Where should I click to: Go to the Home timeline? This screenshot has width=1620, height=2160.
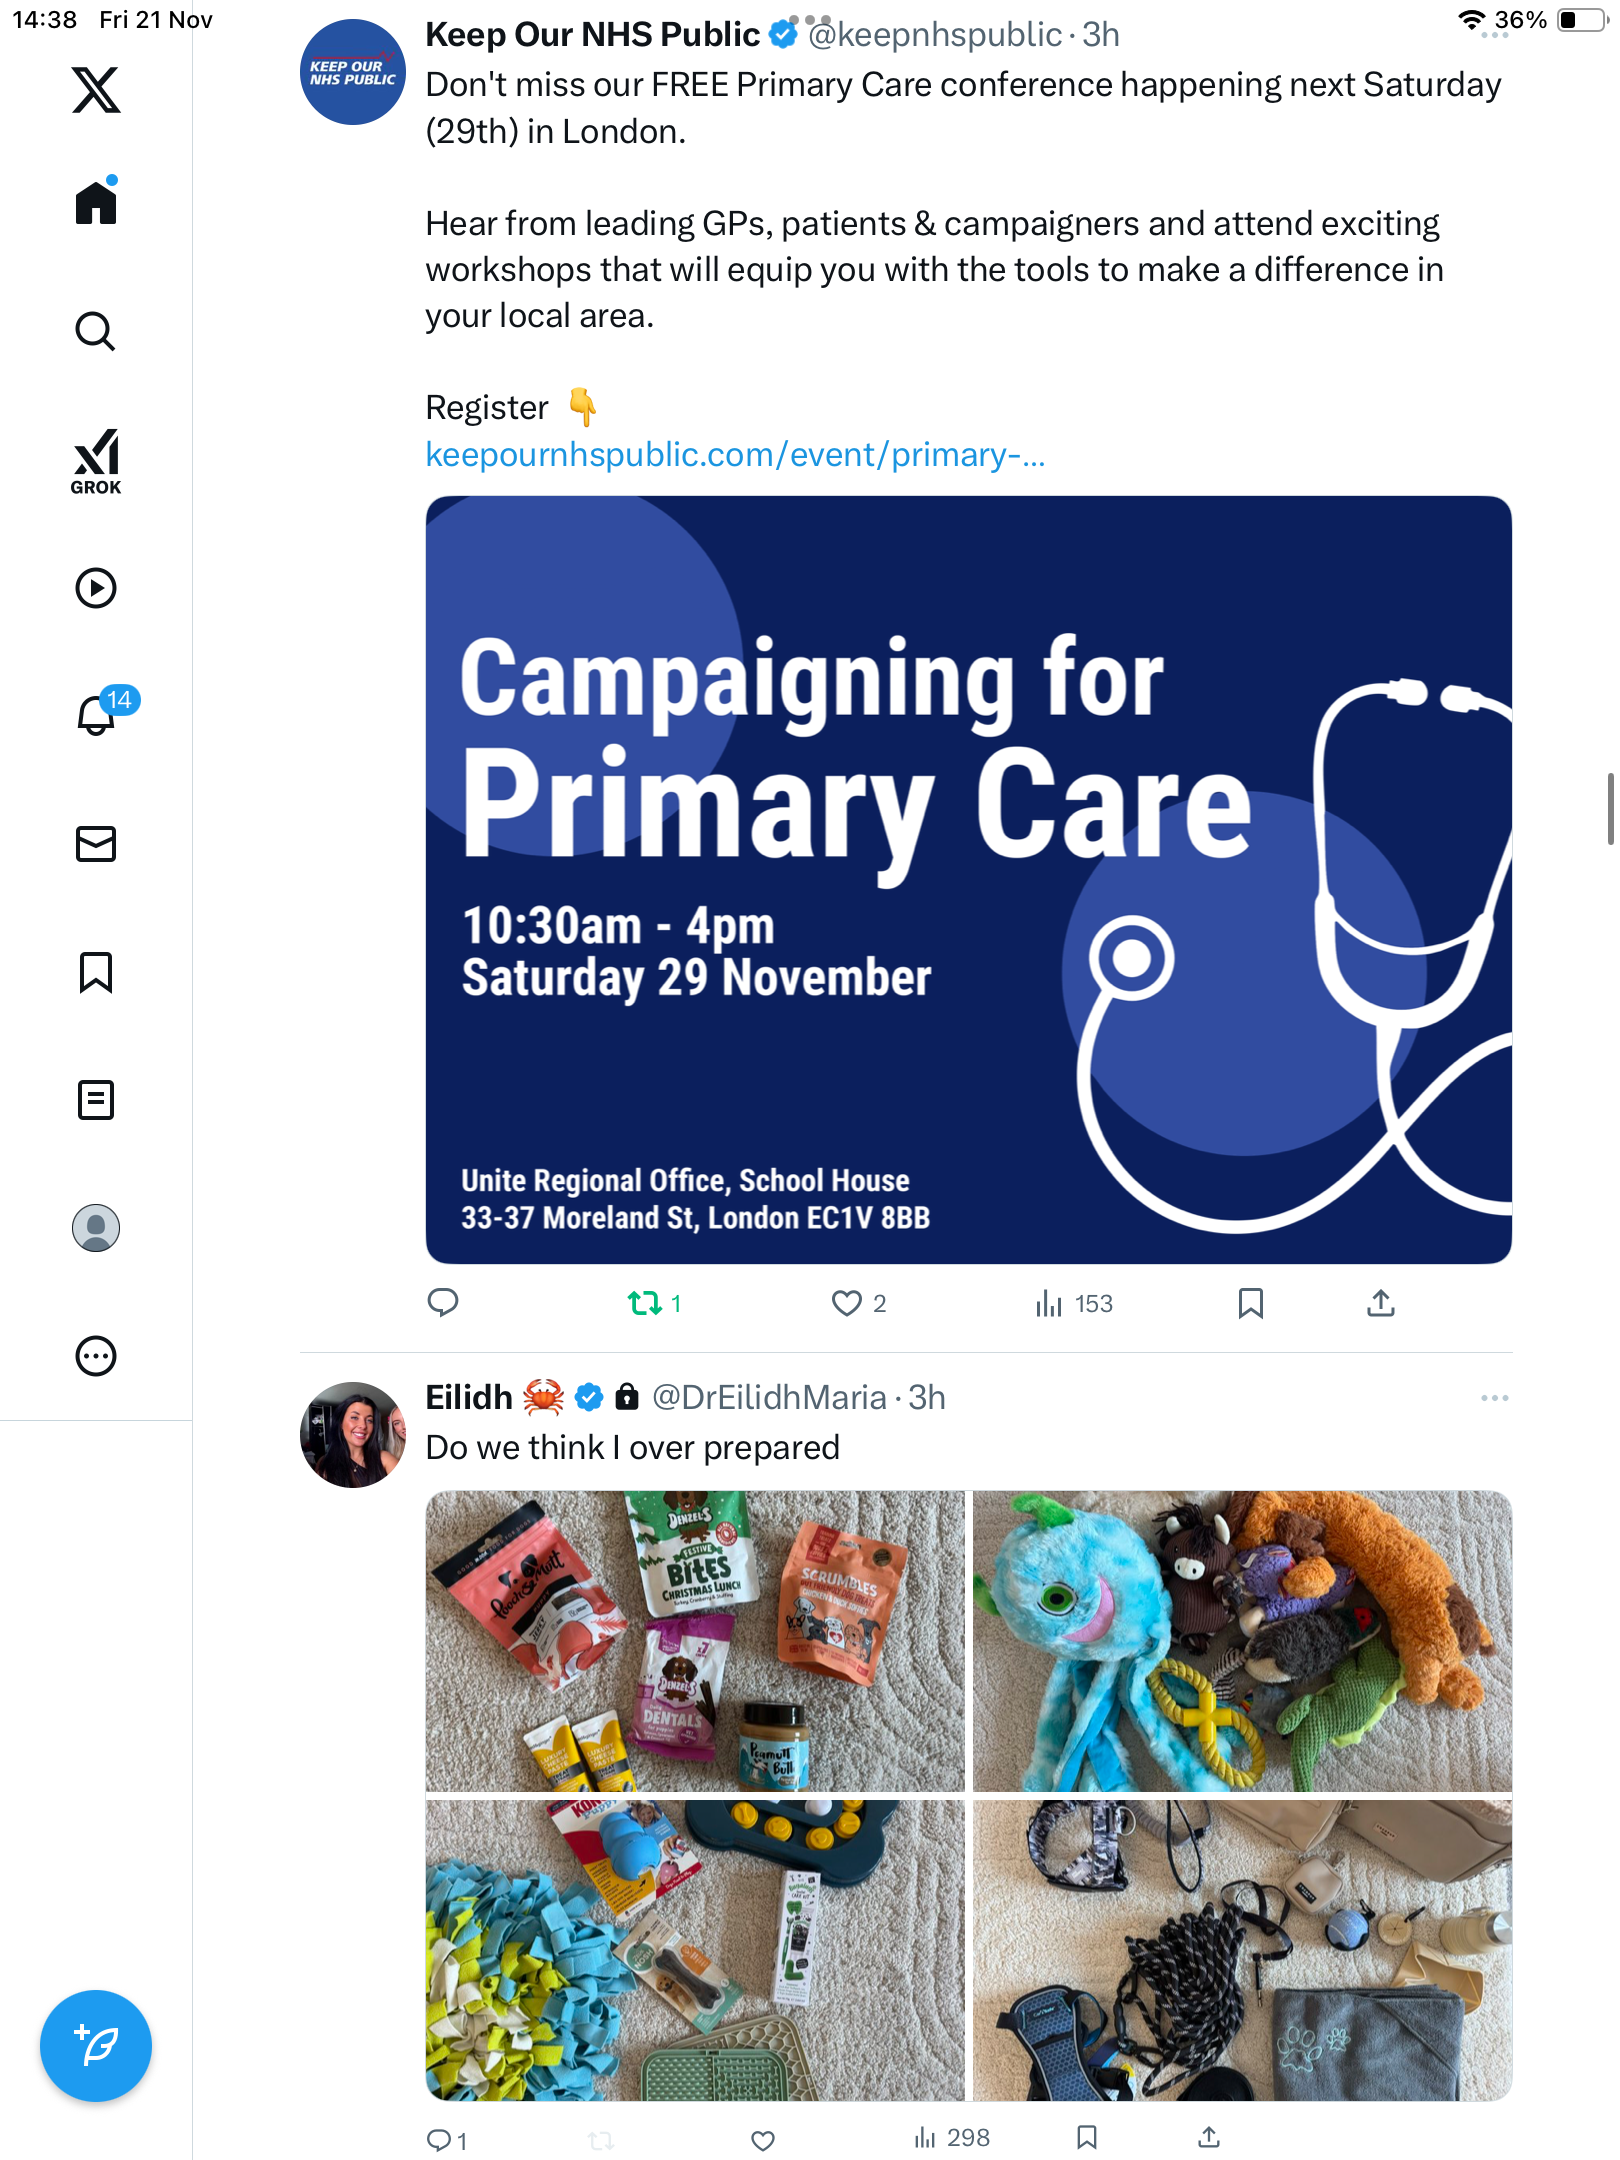tap(96, 203)
